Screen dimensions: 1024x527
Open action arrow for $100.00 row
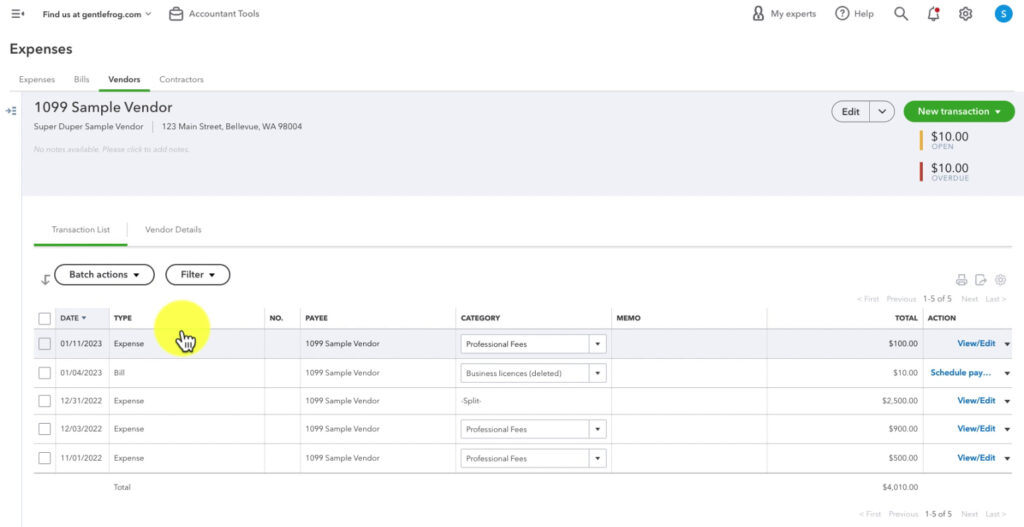click(1006, 344)
